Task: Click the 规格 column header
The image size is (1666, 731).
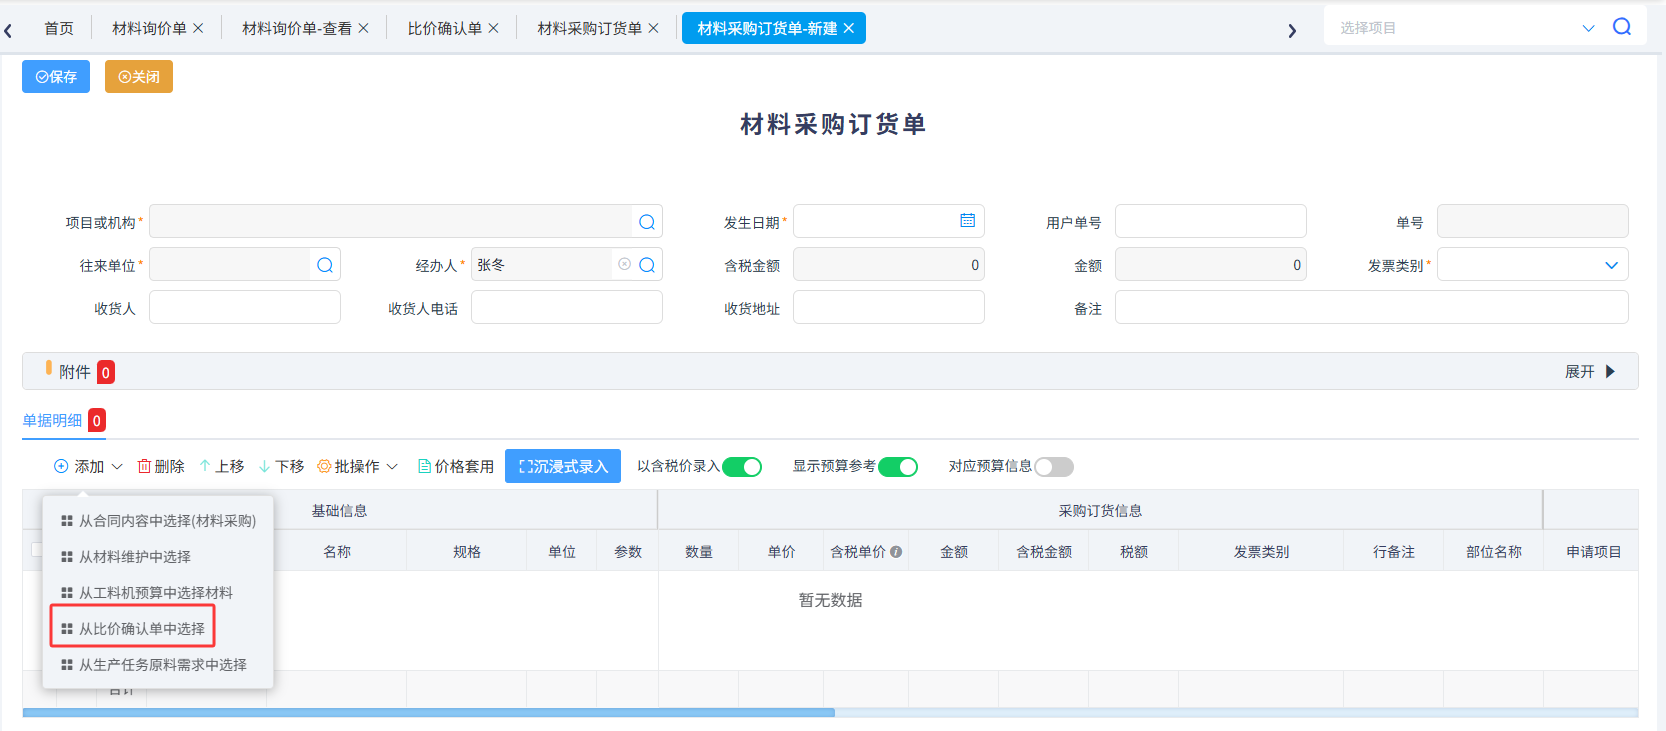Action: coord(467,551)
